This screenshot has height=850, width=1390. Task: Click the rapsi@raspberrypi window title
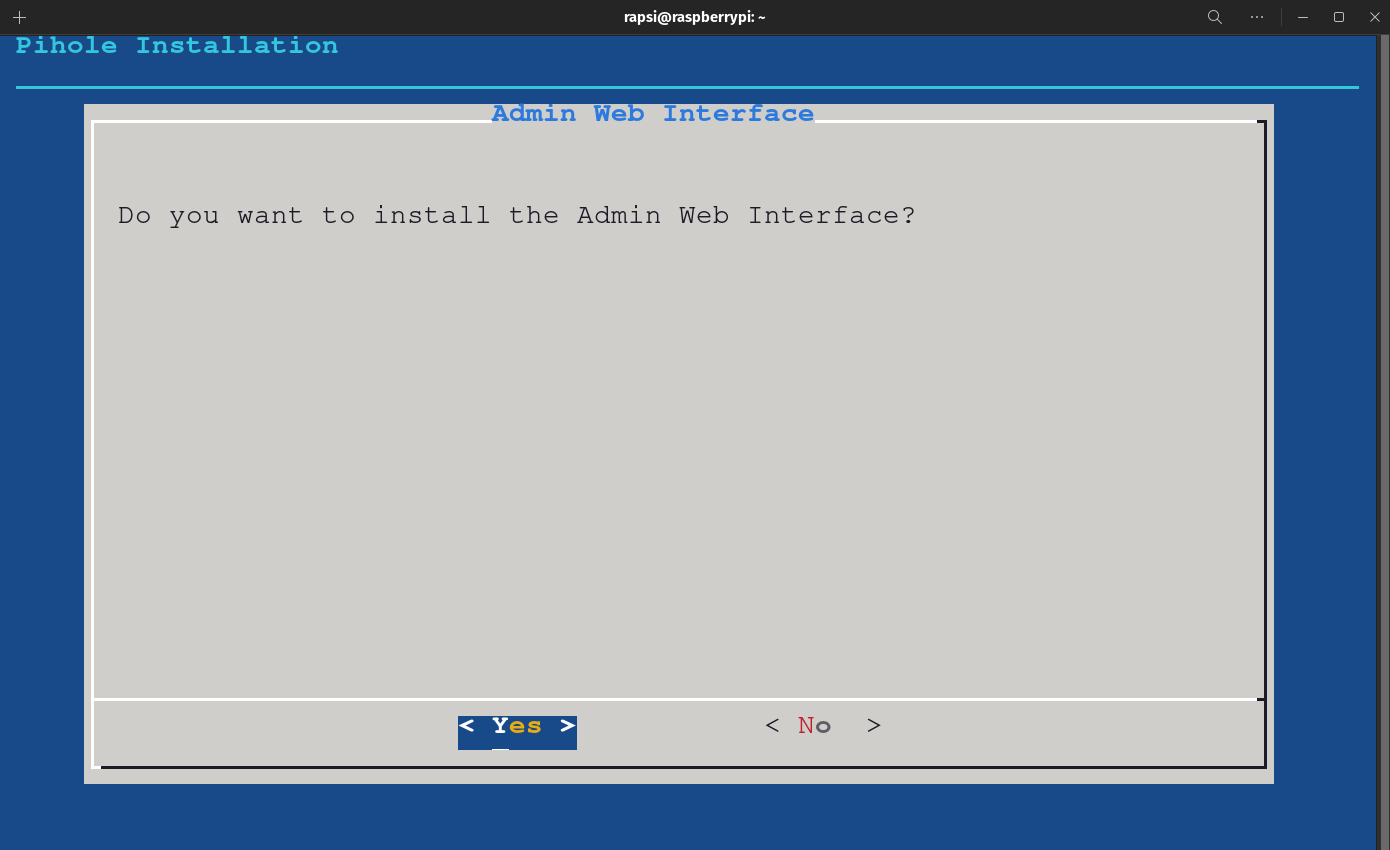[694, 17]
